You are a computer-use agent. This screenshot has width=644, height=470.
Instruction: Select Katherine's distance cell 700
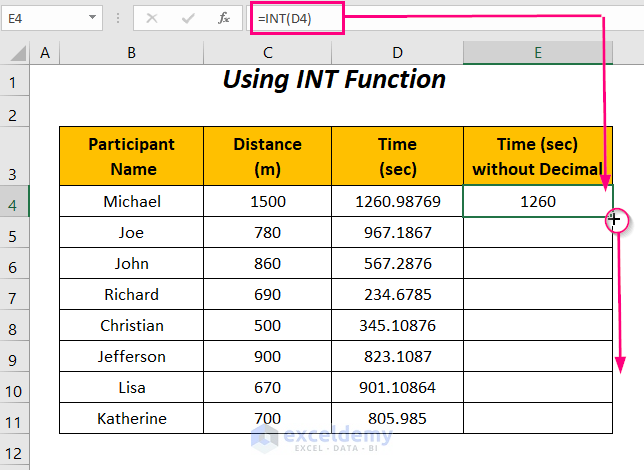click(267, 418)
